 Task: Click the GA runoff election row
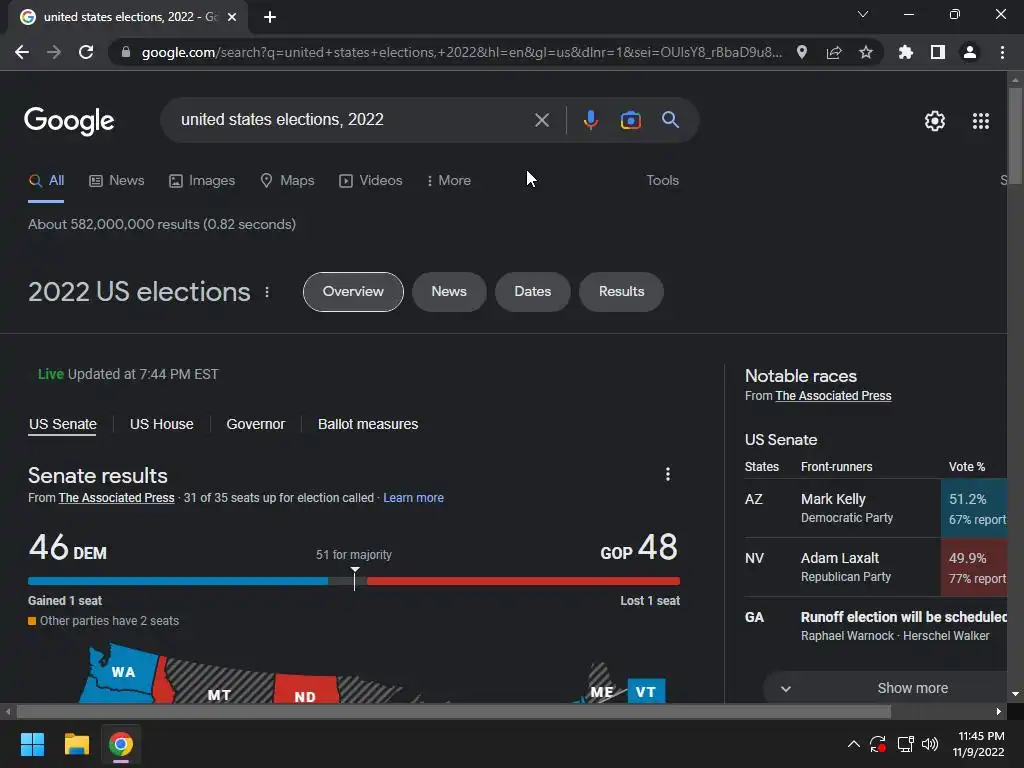click(x=876, y=626)
